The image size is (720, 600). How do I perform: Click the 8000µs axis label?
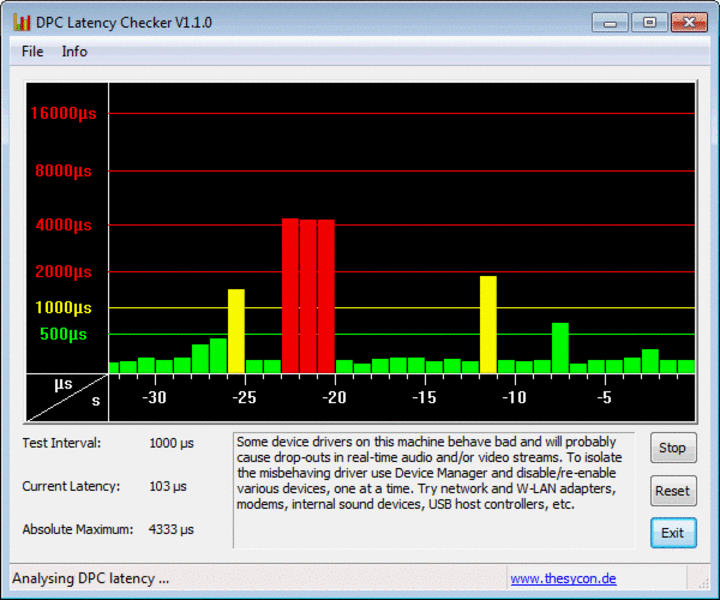pyautogui.click(x=63, y=171)
